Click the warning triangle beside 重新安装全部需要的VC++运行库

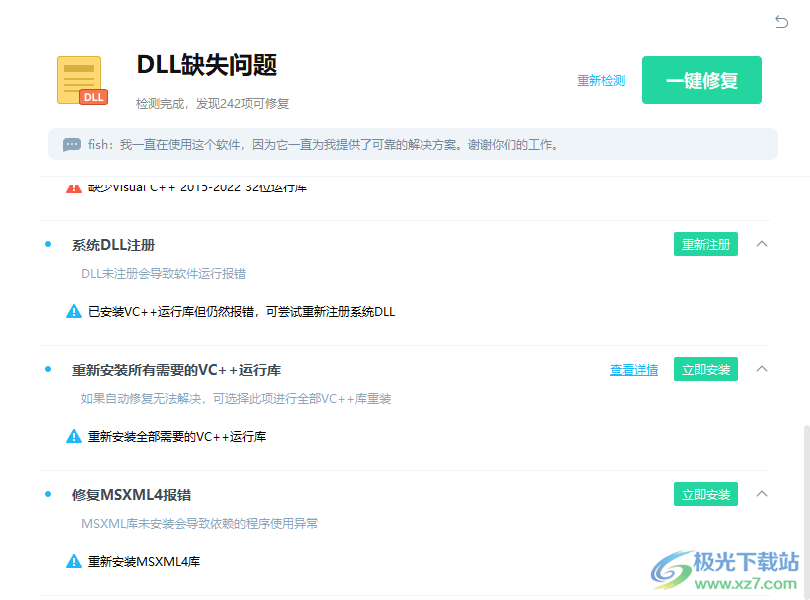[74, 436]
